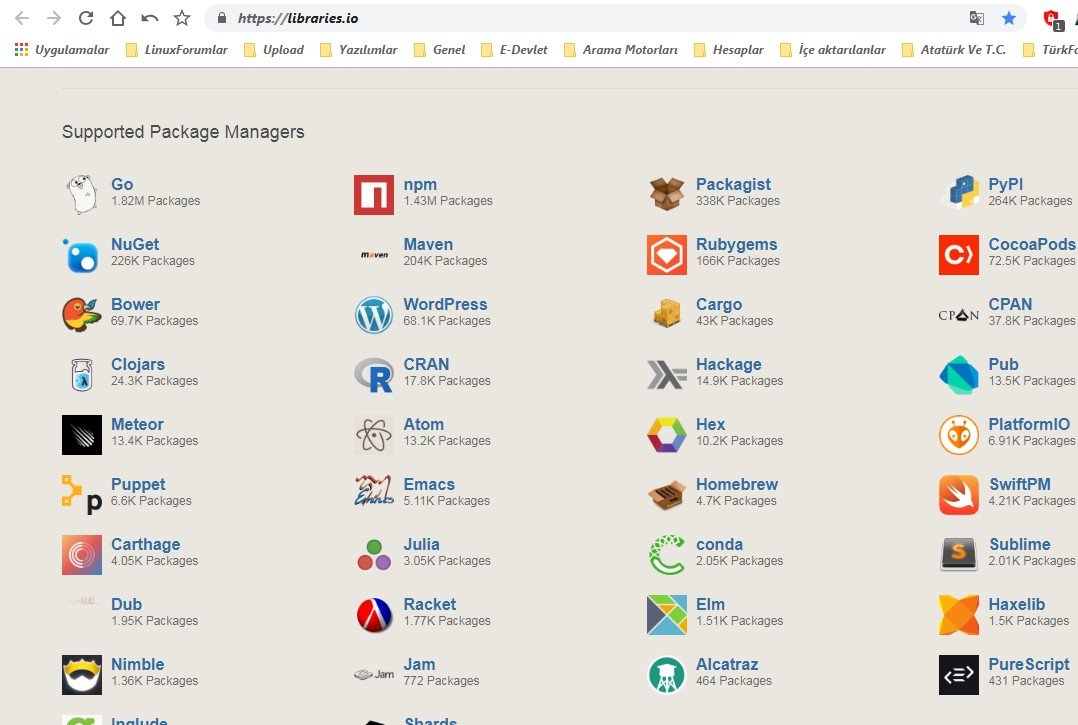Image resolution: width=1078 pixels, height=725 pixels.
Task: Click the conda green snake icon
Action: [x=666, y=555]
